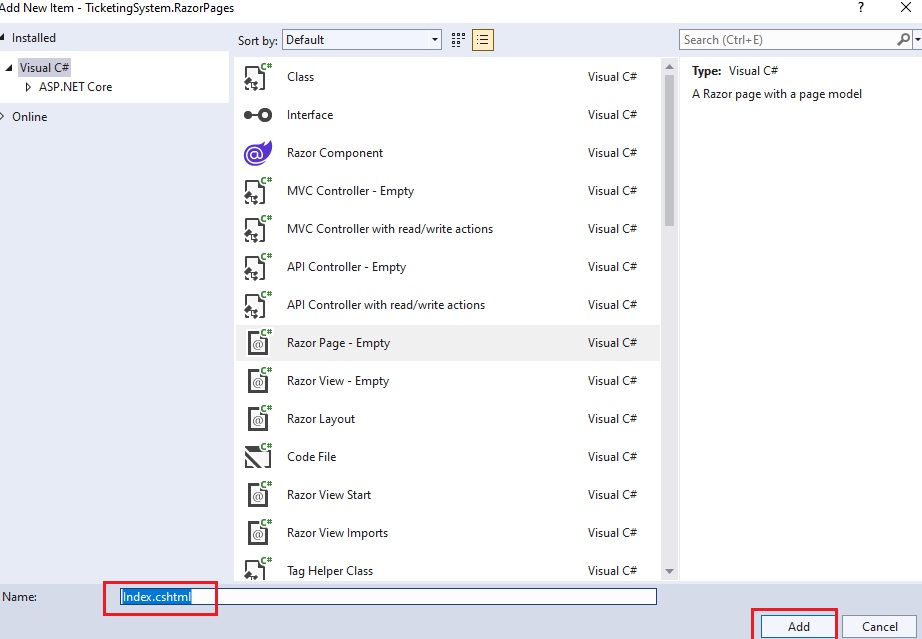This screenshot has width=922, height=639.
Task: Pick the Razor View Imports icon
Action: click(x=258, y=533)
